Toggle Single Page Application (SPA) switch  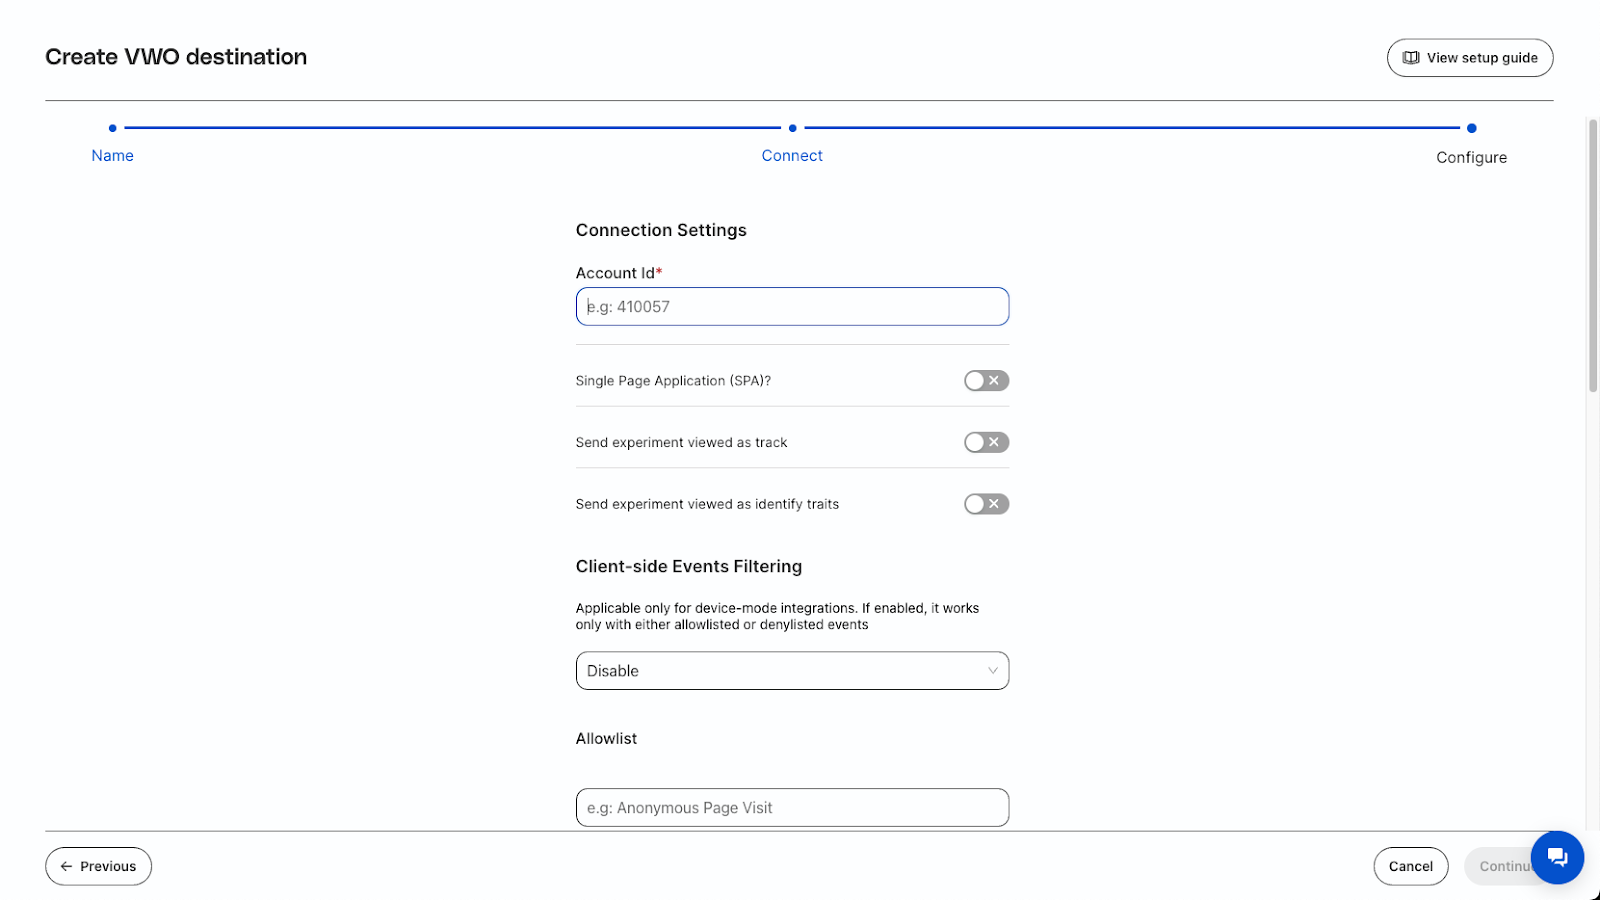(x=986, y=381)
